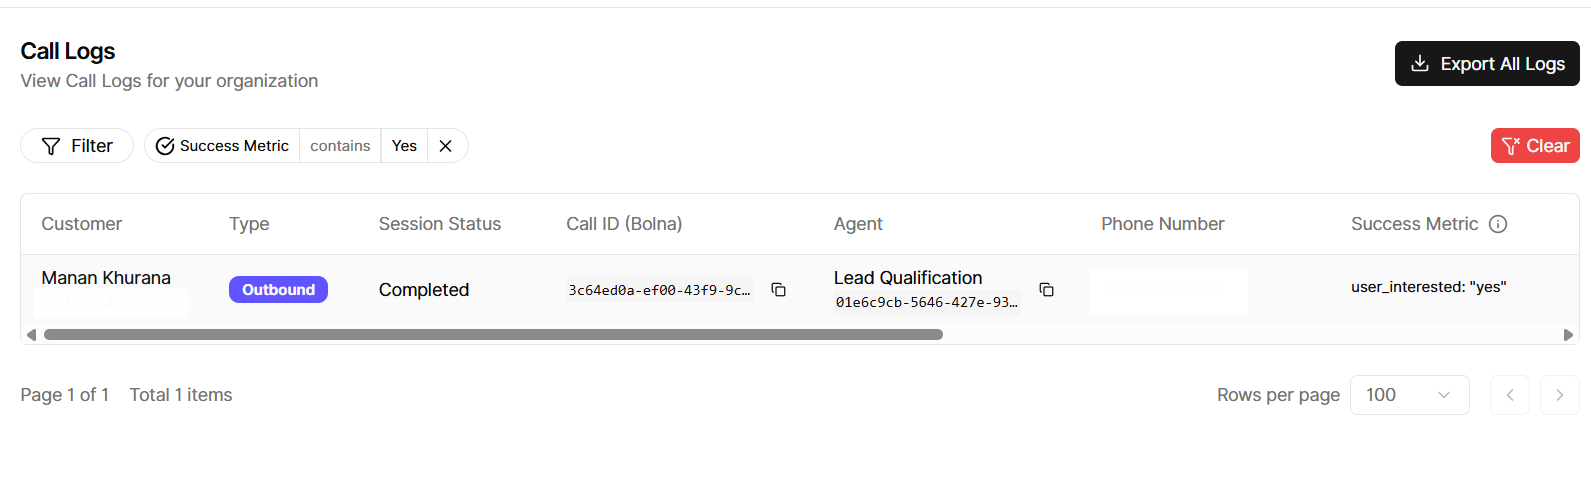This screenshot has width=1591, height=497.
Task: Click the Success Metric info icon
Action: [x=1498, y=224]
